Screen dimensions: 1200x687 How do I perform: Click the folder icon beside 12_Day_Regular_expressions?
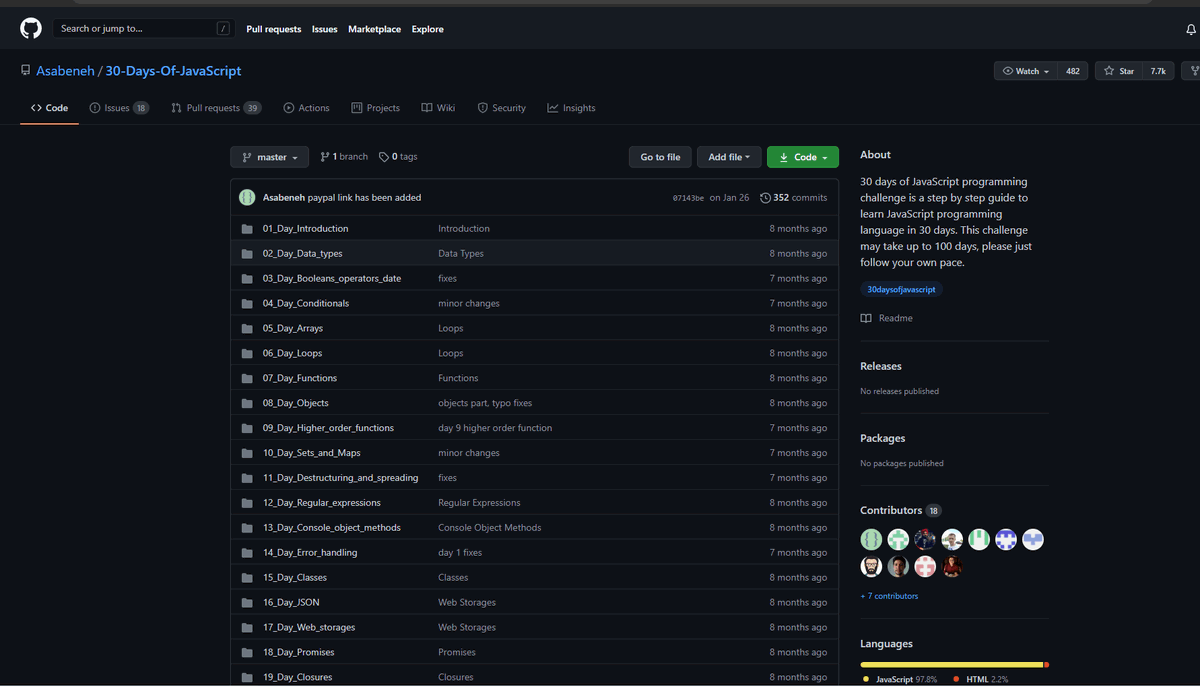point(247,503)
